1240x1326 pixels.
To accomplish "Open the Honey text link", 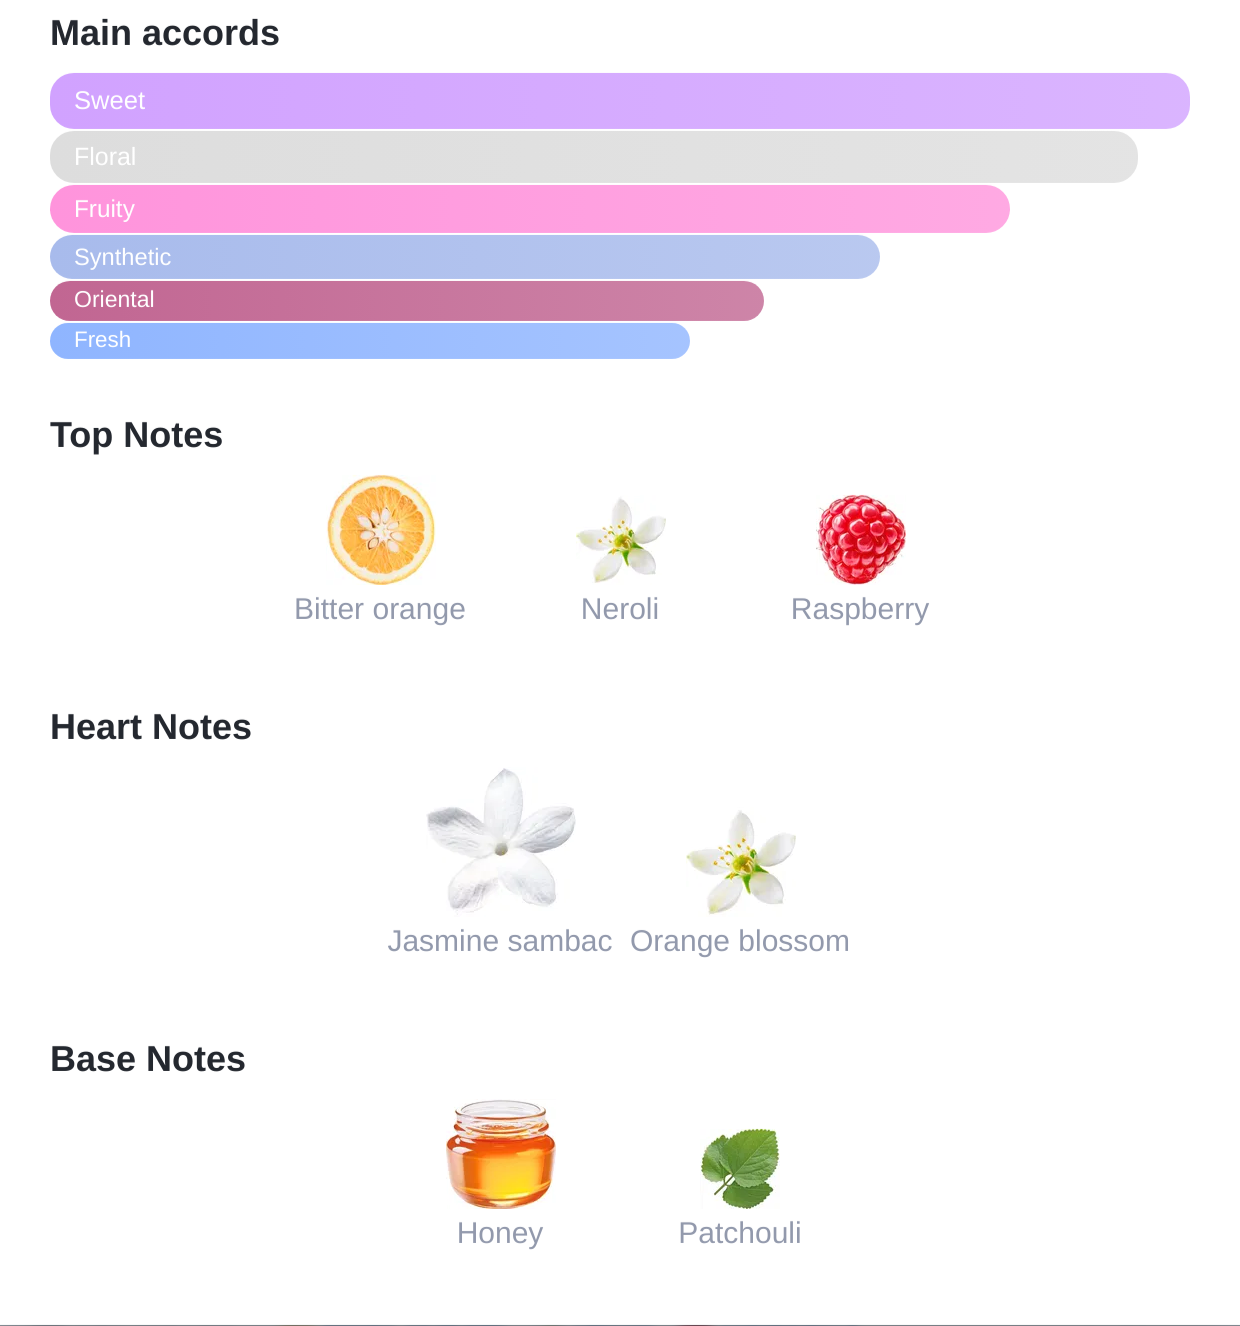I will tap(500, 1233).
